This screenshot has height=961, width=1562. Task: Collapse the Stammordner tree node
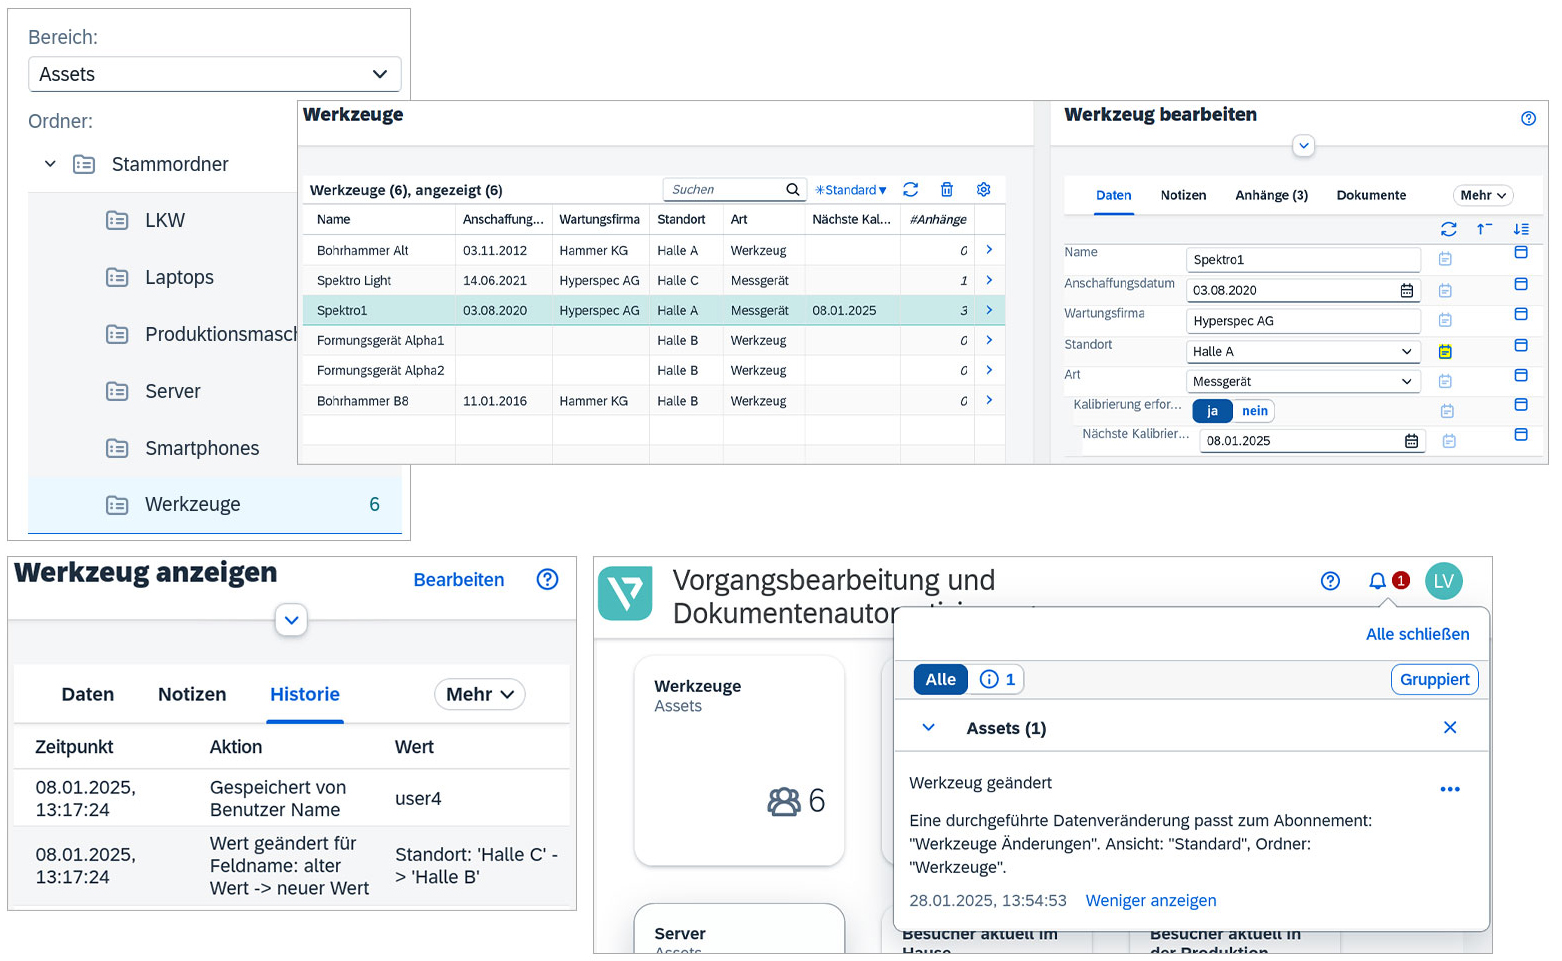50,164
